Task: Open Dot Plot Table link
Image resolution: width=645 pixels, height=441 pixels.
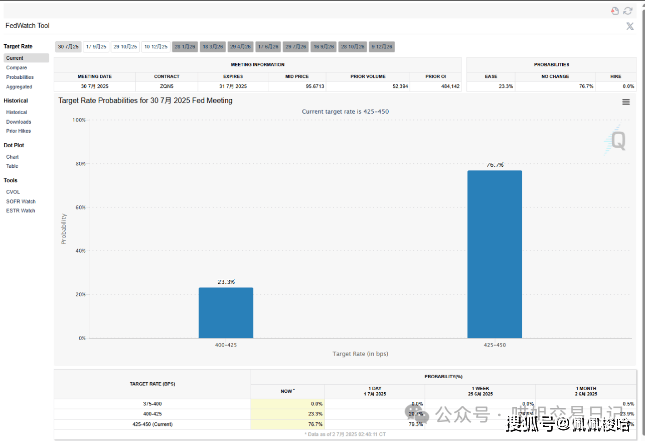Action: tap(12, 166)
